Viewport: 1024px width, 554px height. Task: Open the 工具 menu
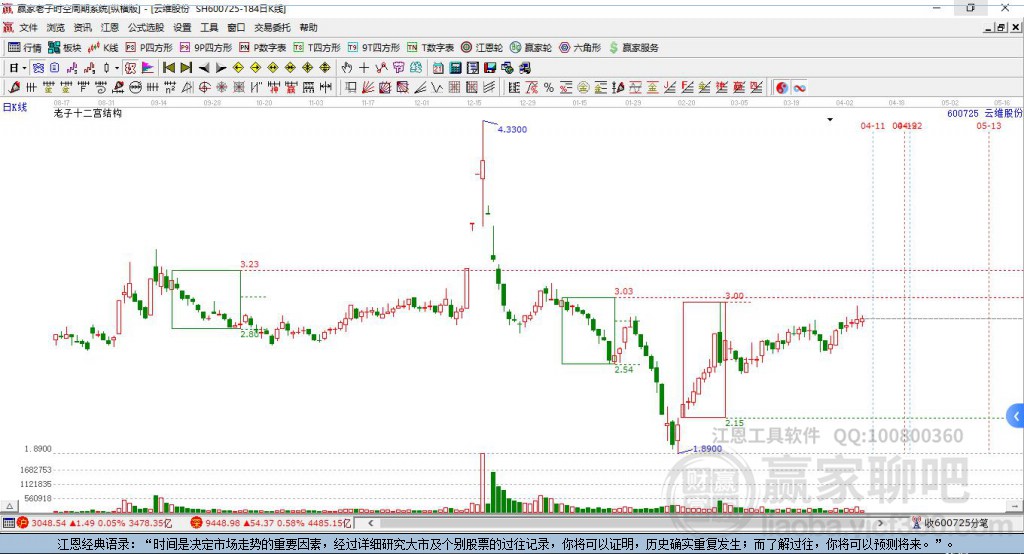tap(209, 27)
